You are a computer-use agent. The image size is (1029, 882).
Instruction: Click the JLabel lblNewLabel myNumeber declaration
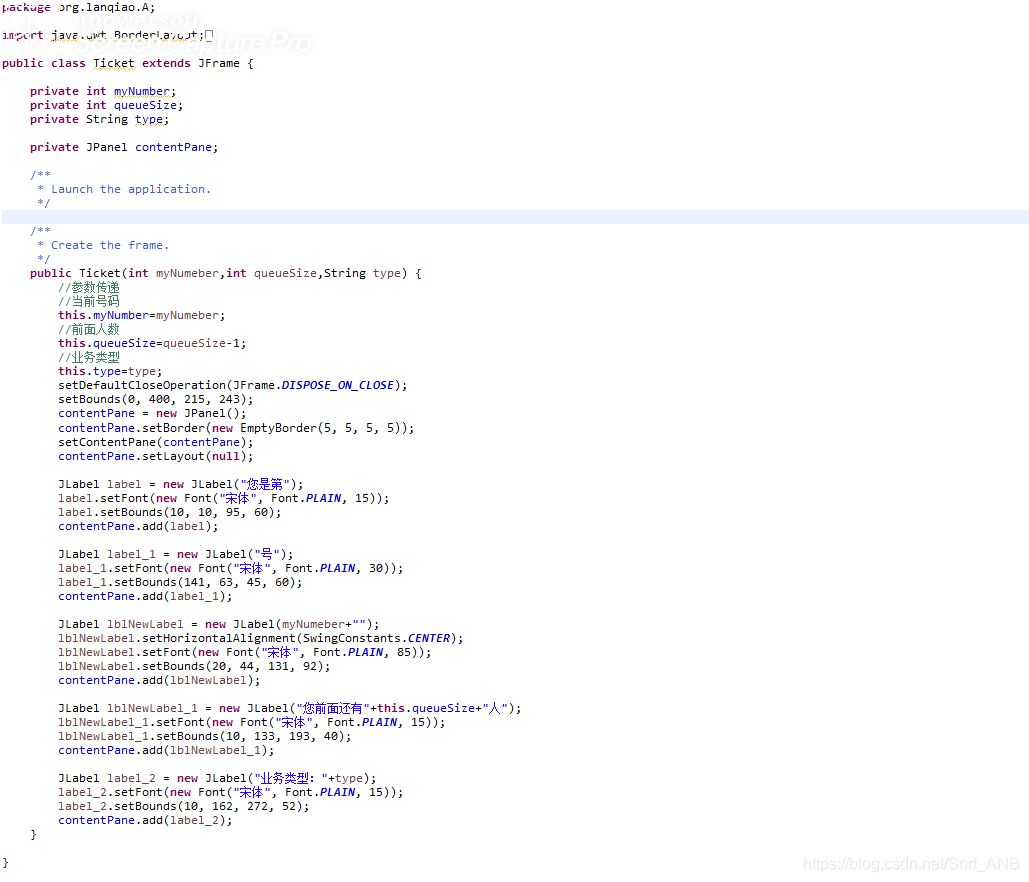click(219, 624)
